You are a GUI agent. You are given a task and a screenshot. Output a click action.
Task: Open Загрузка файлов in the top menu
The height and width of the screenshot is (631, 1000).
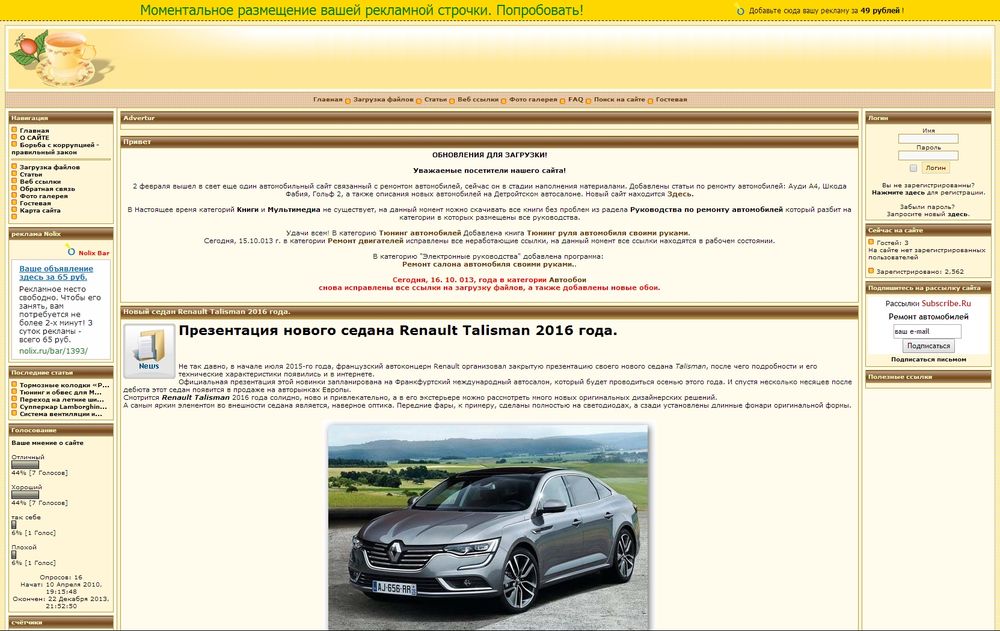click(383, 100)
